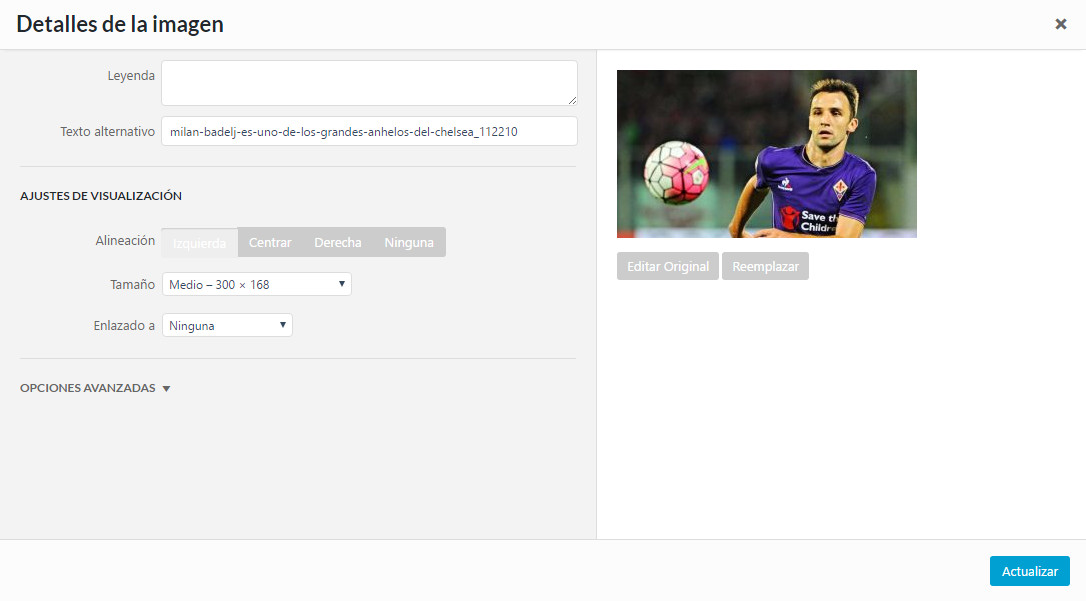The height and width of the screenshot is (601, 1086).
Task: Select the alt text starting with milan-badelj
Action: tap(369, 131)
